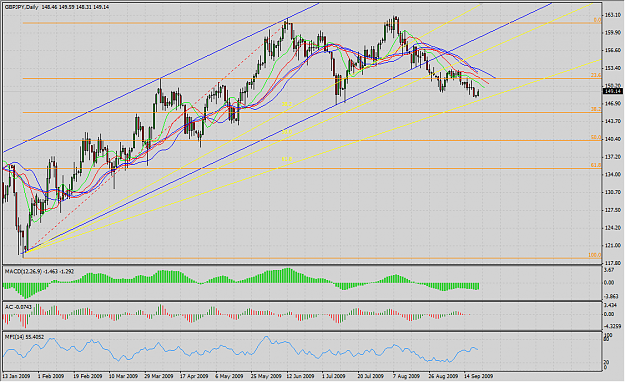625x382 pixels.
Task: Click the orange 50.0 Fibonacci label at right edge
Action: (x=596, y=138)
